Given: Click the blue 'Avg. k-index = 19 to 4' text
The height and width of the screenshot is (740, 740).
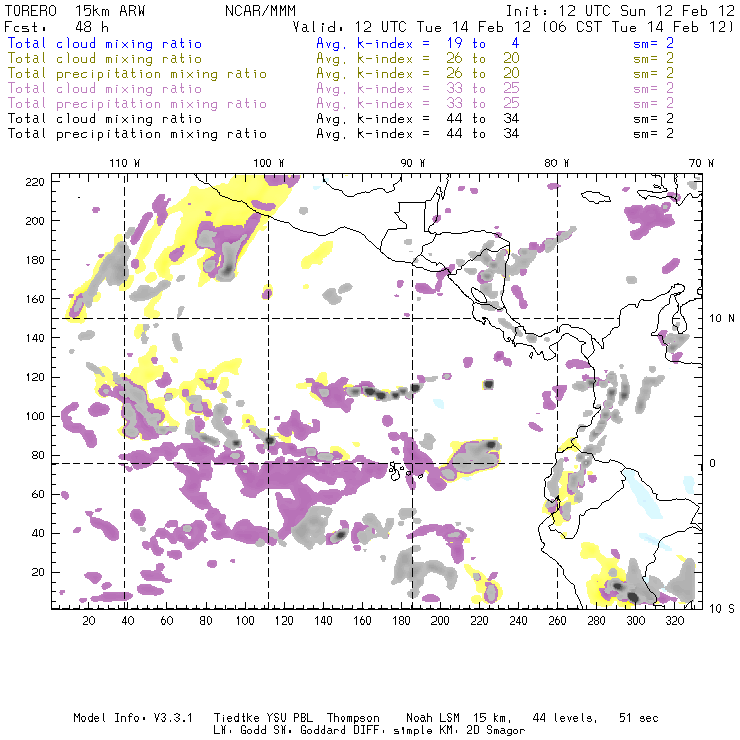Looking at the screenshot, I should 418,43.
